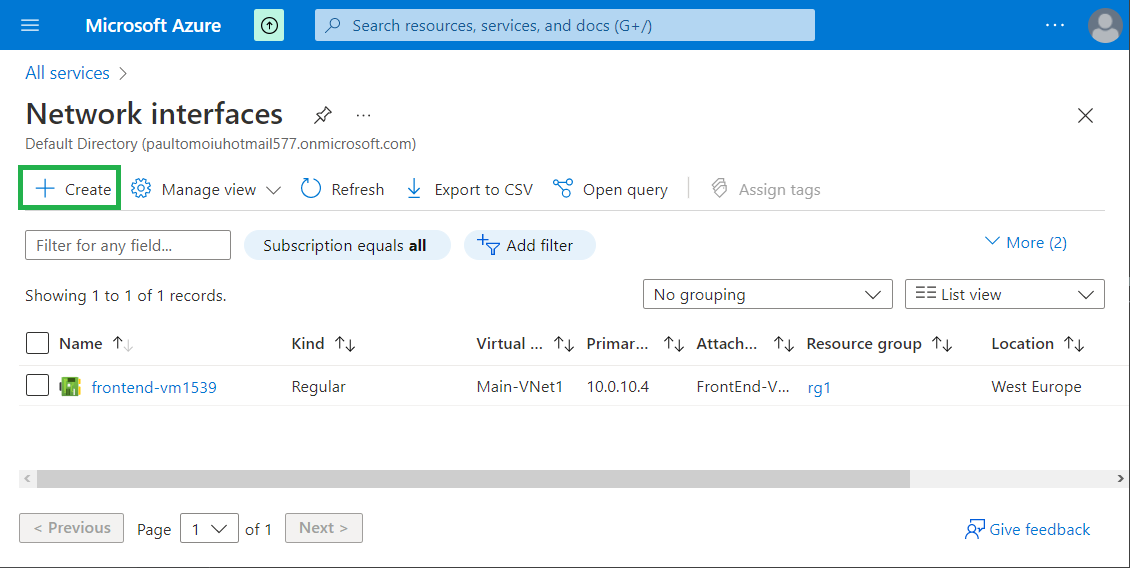Screen dimensions: 1130x568
Task: Click into Filter for any field box
Action: (x=128, y=245)
